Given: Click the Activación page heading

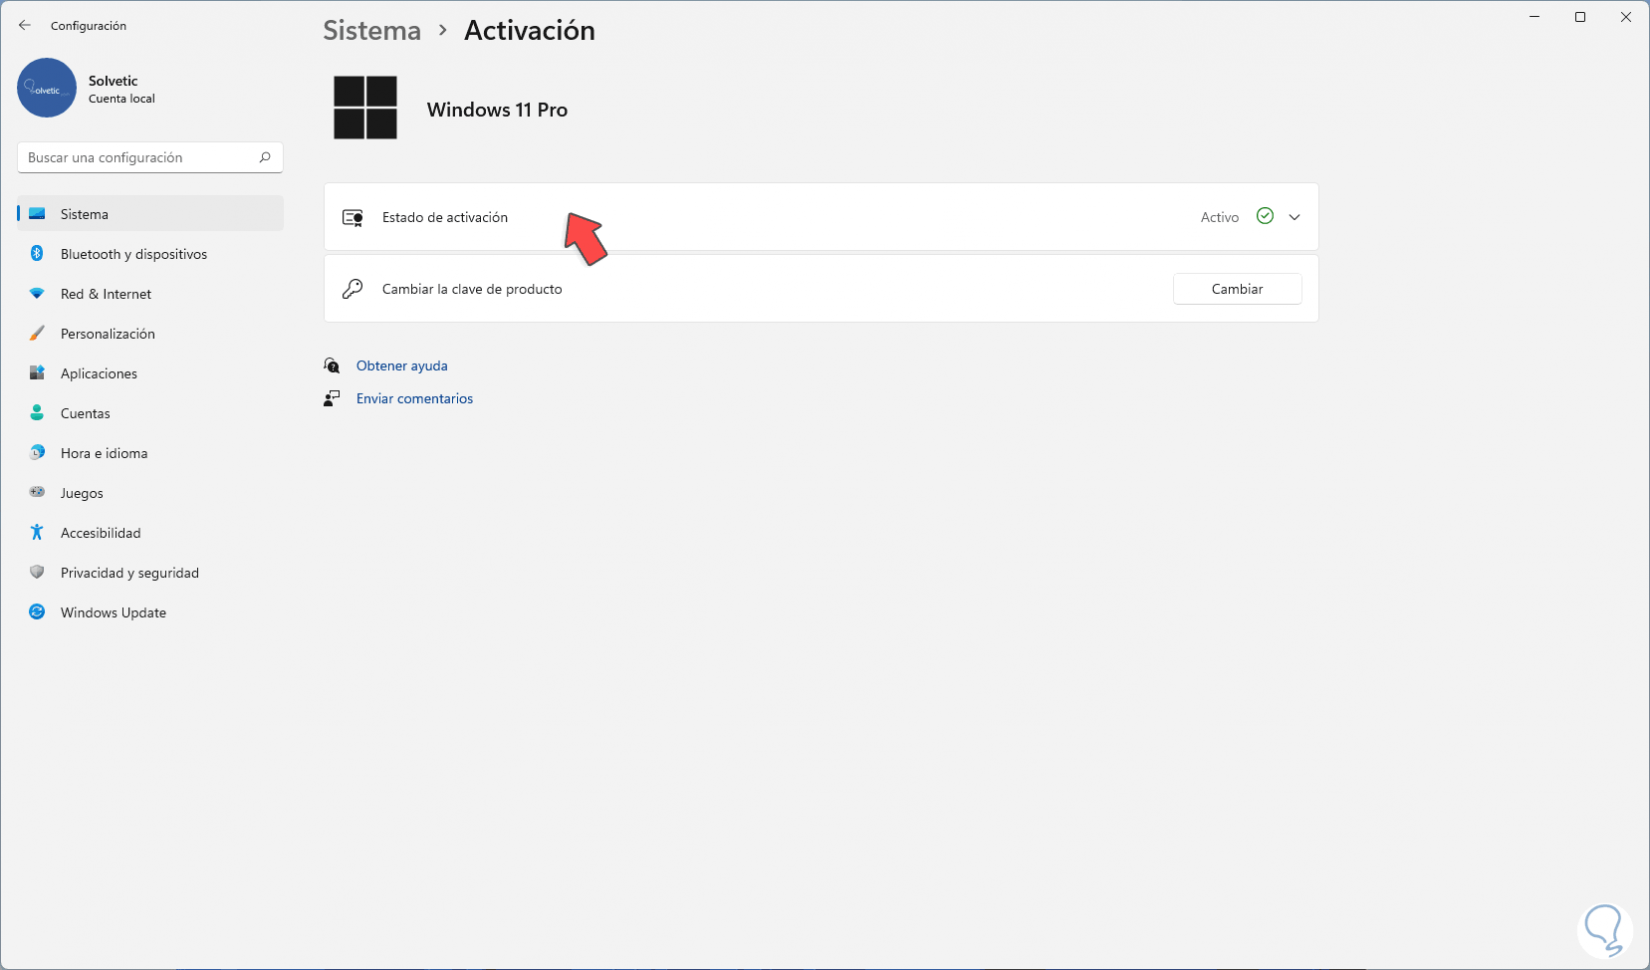Looking at the screenshot, I should pos(530,30).
